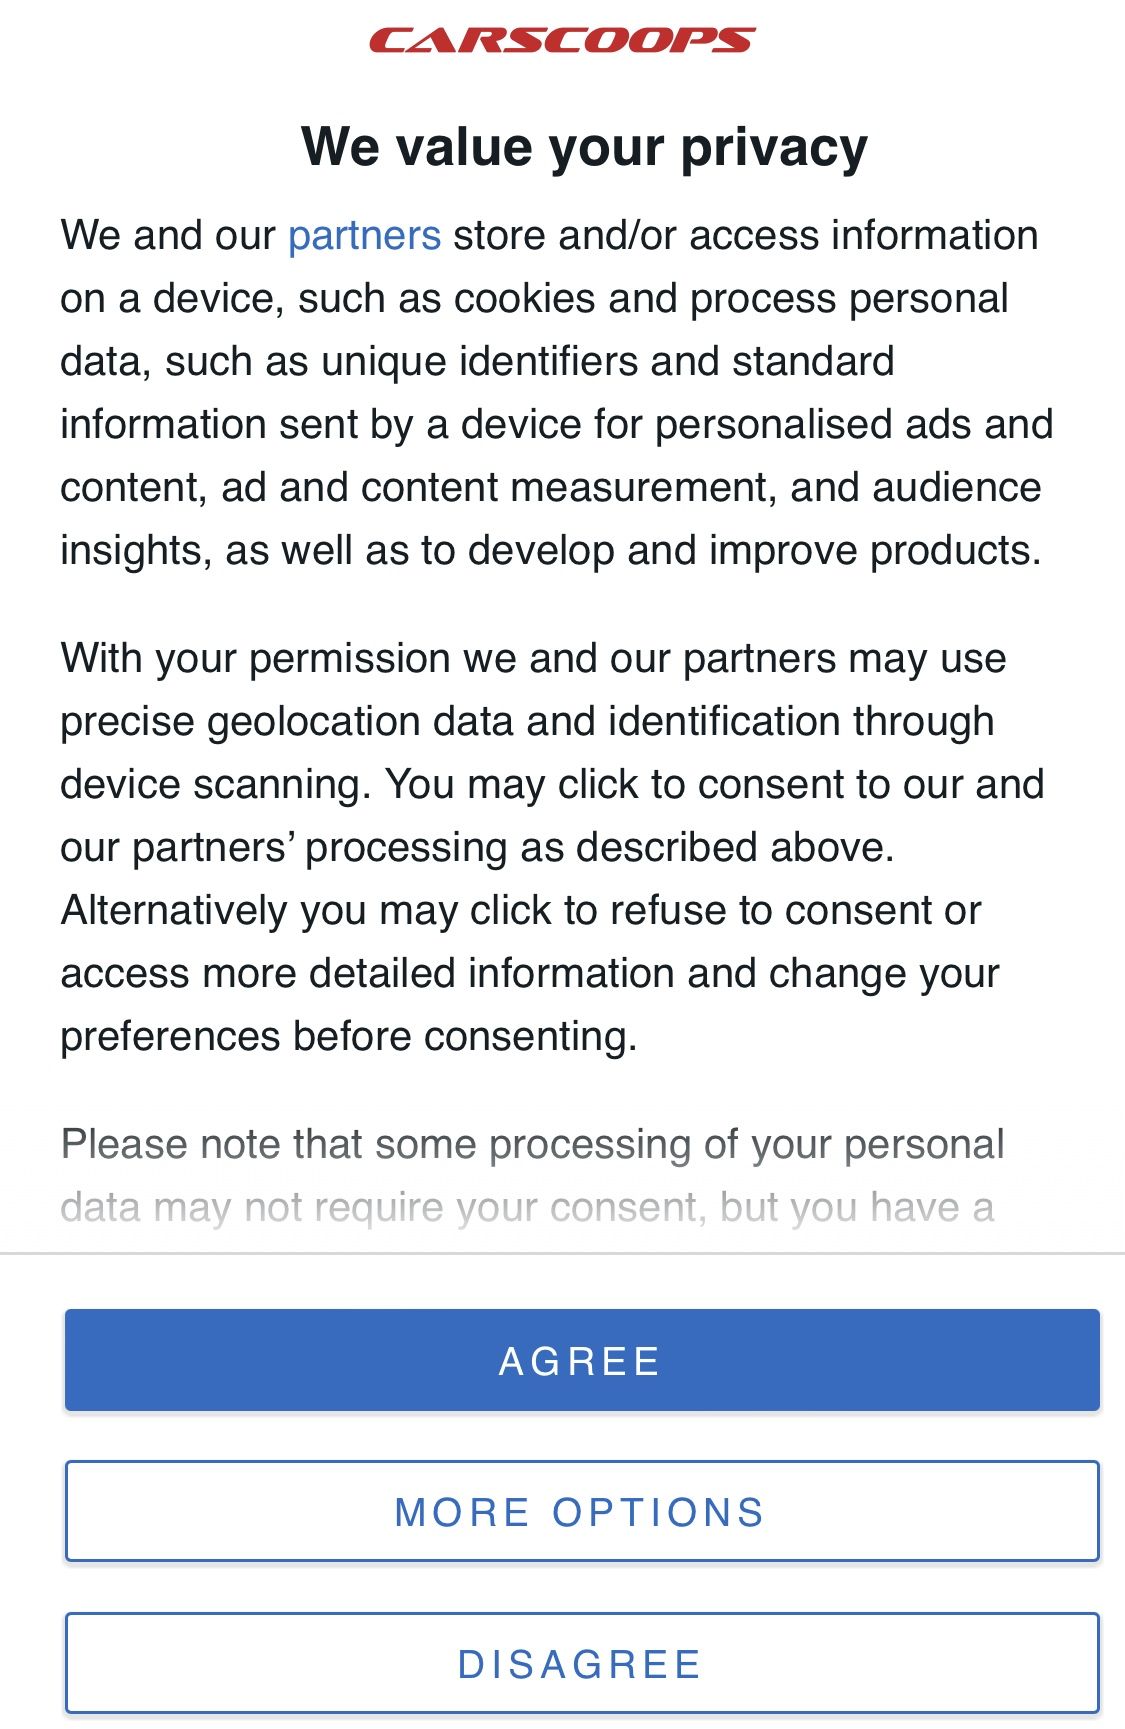This screenshot has height=1729, width=1125.
Task: Click the line starting "access more detailed information"
Action: pyautogui.click(x=530, y=974)
